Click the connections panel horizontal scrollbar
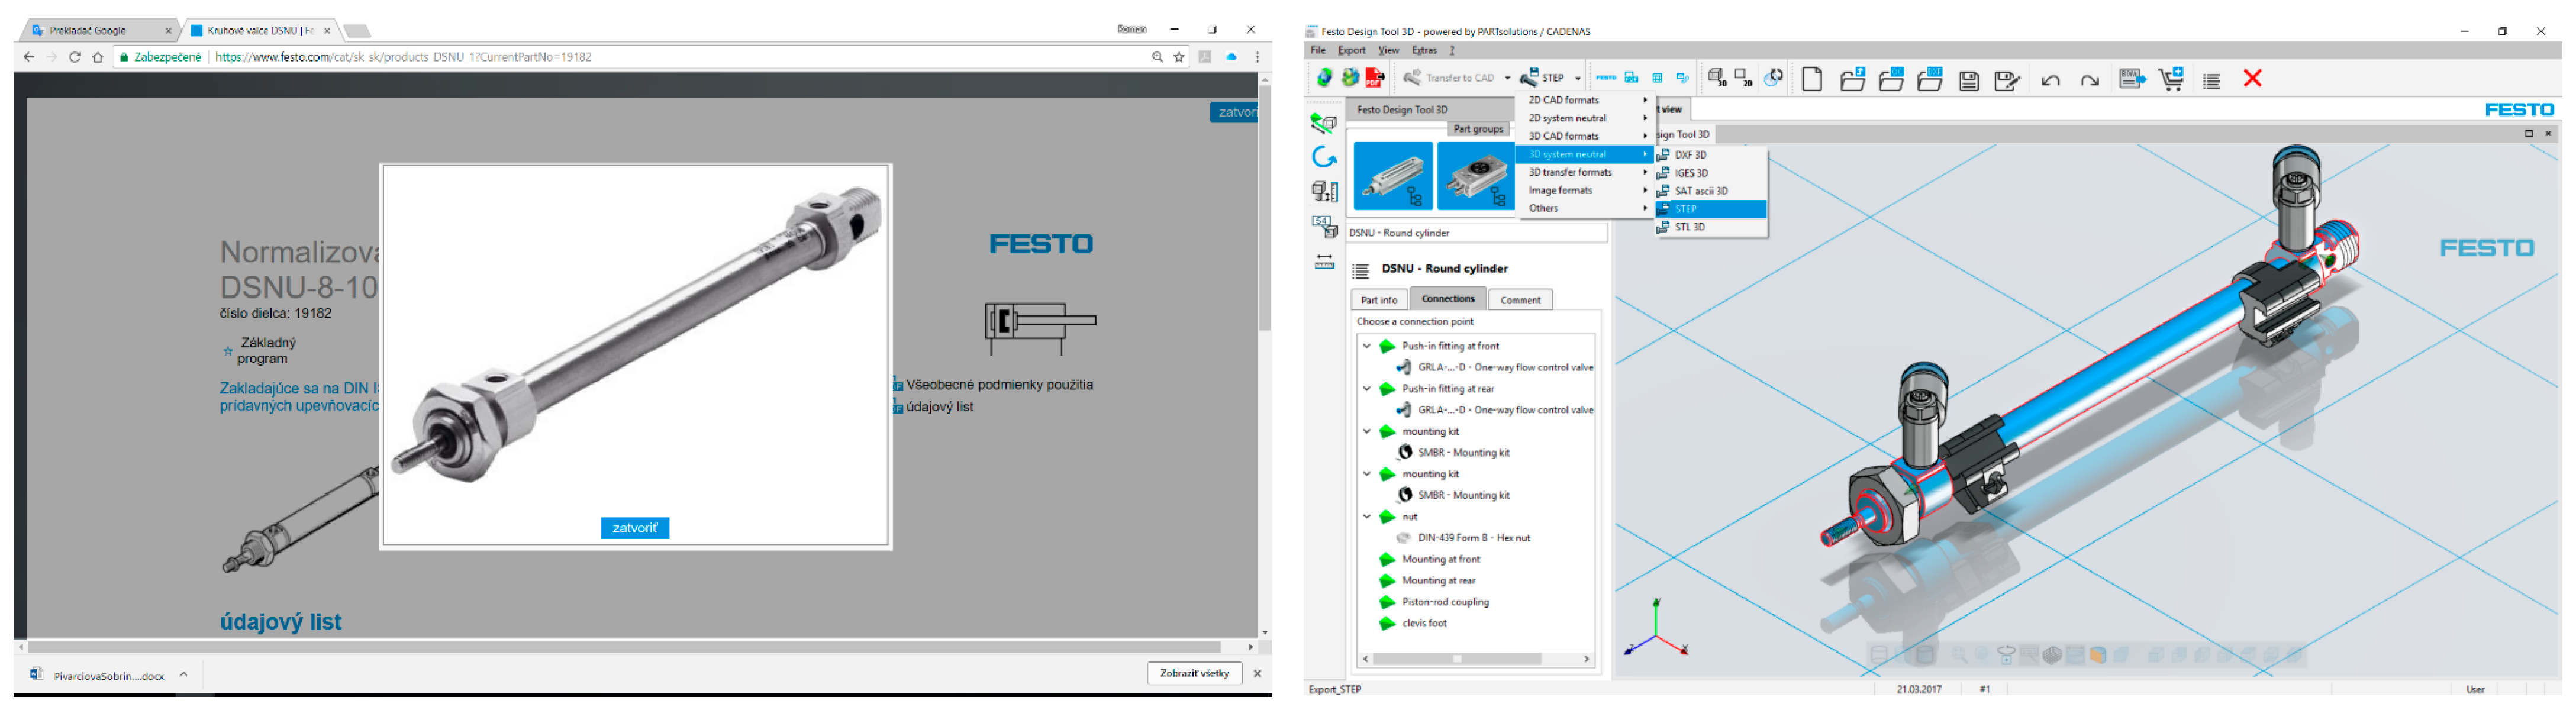The image size is (2576, 710). pyautogui.click(x=1457, y=659)
